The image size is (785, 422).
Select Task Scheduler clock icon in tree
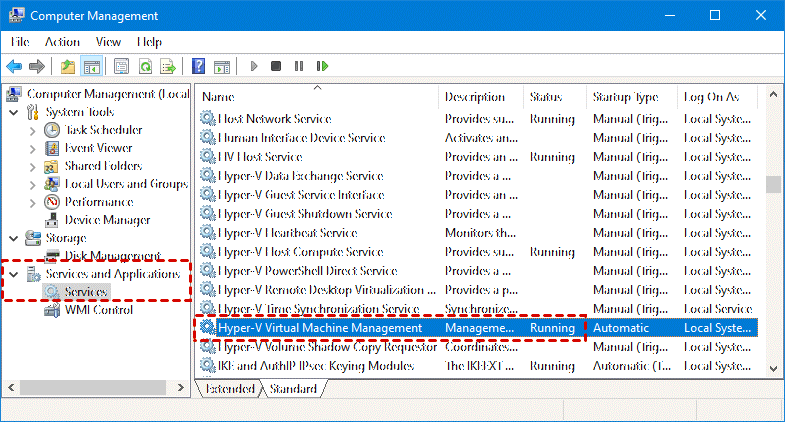pyautogui.click(x=52, y=130)
